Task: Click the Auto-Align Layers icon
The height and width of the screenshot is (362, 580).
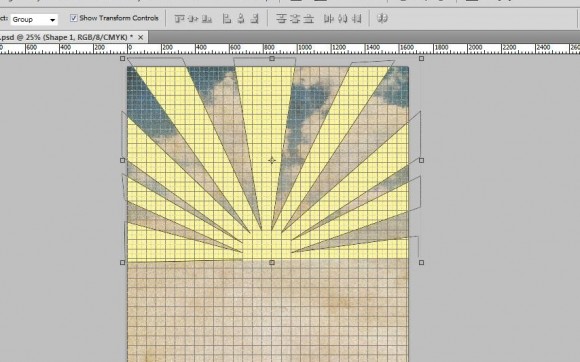Action: 383,18
